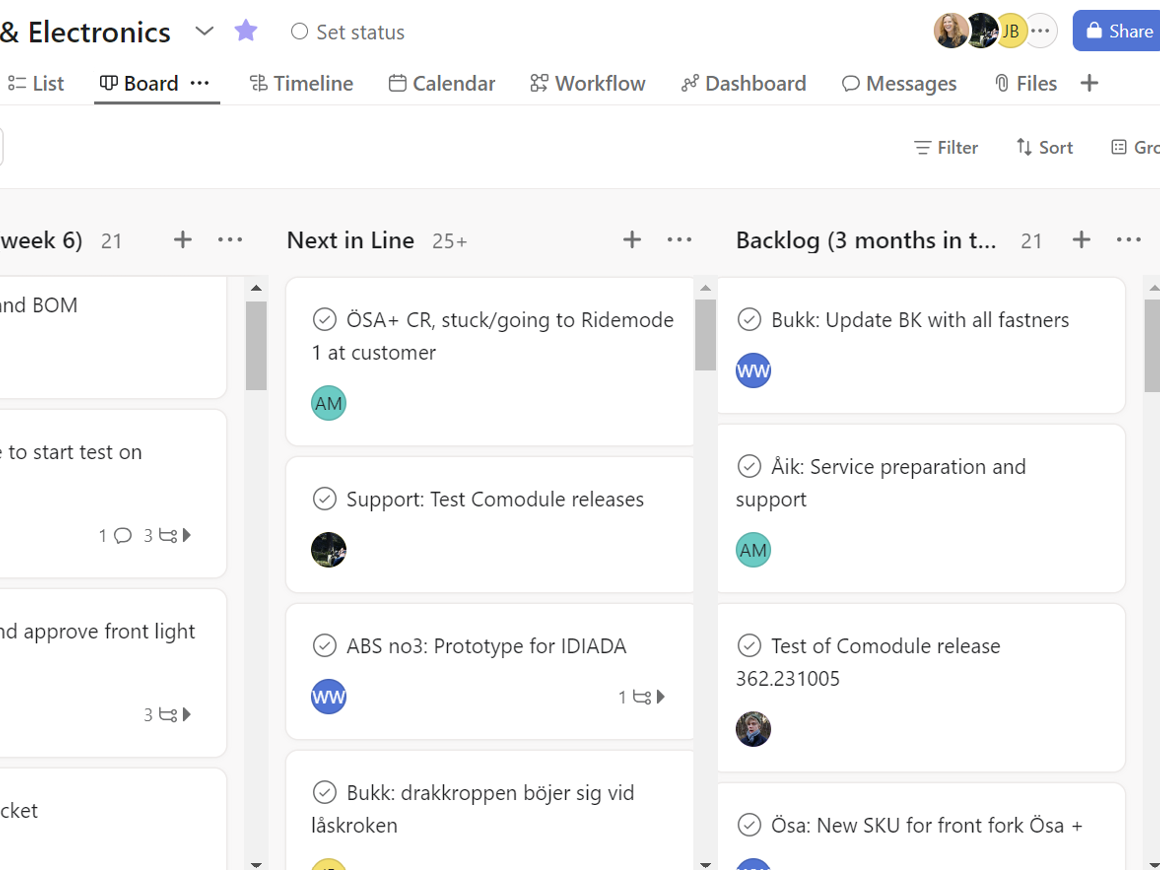Screen dimensions: 1160x870
Task: Click Set status button
Action: tap(347, 32)
